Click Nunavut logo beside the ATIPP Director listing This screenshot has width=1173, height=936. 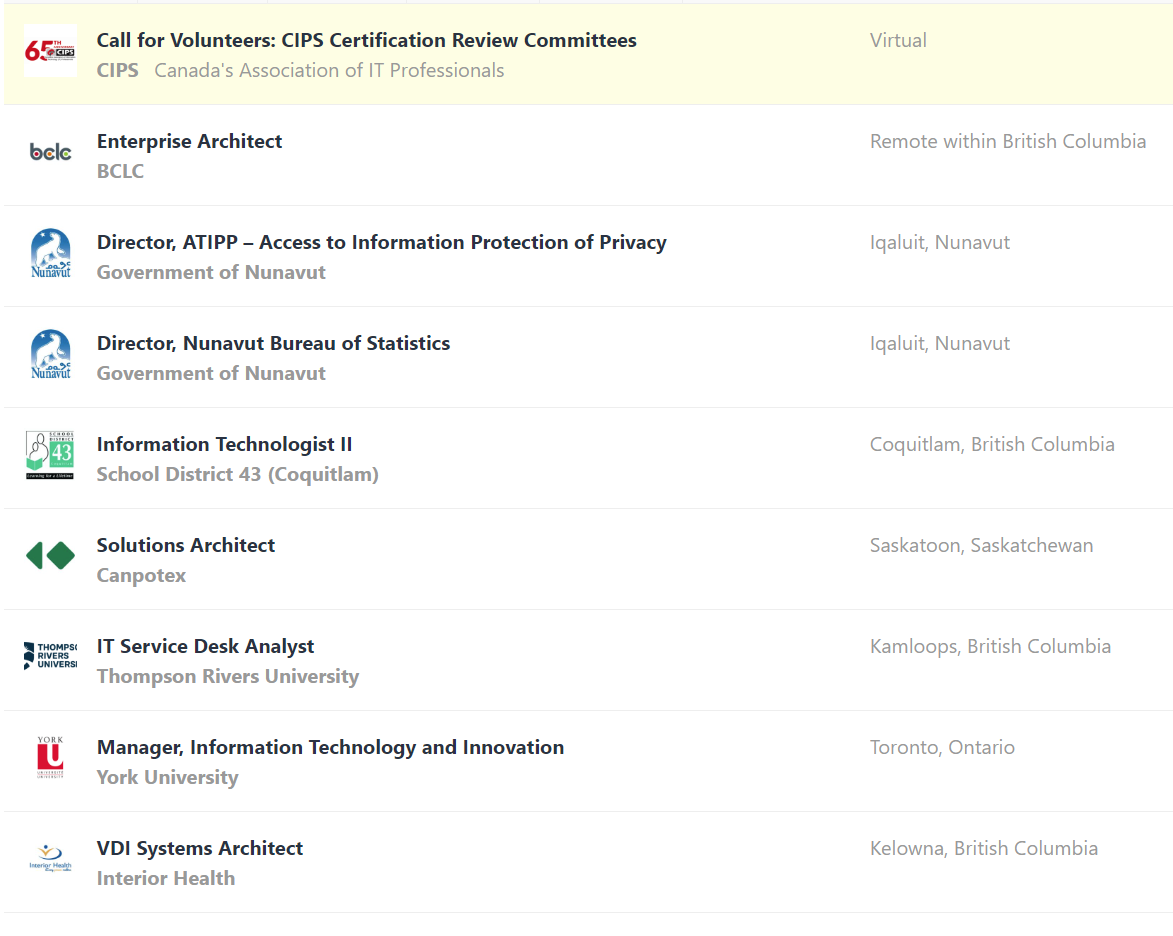[50, 254]
